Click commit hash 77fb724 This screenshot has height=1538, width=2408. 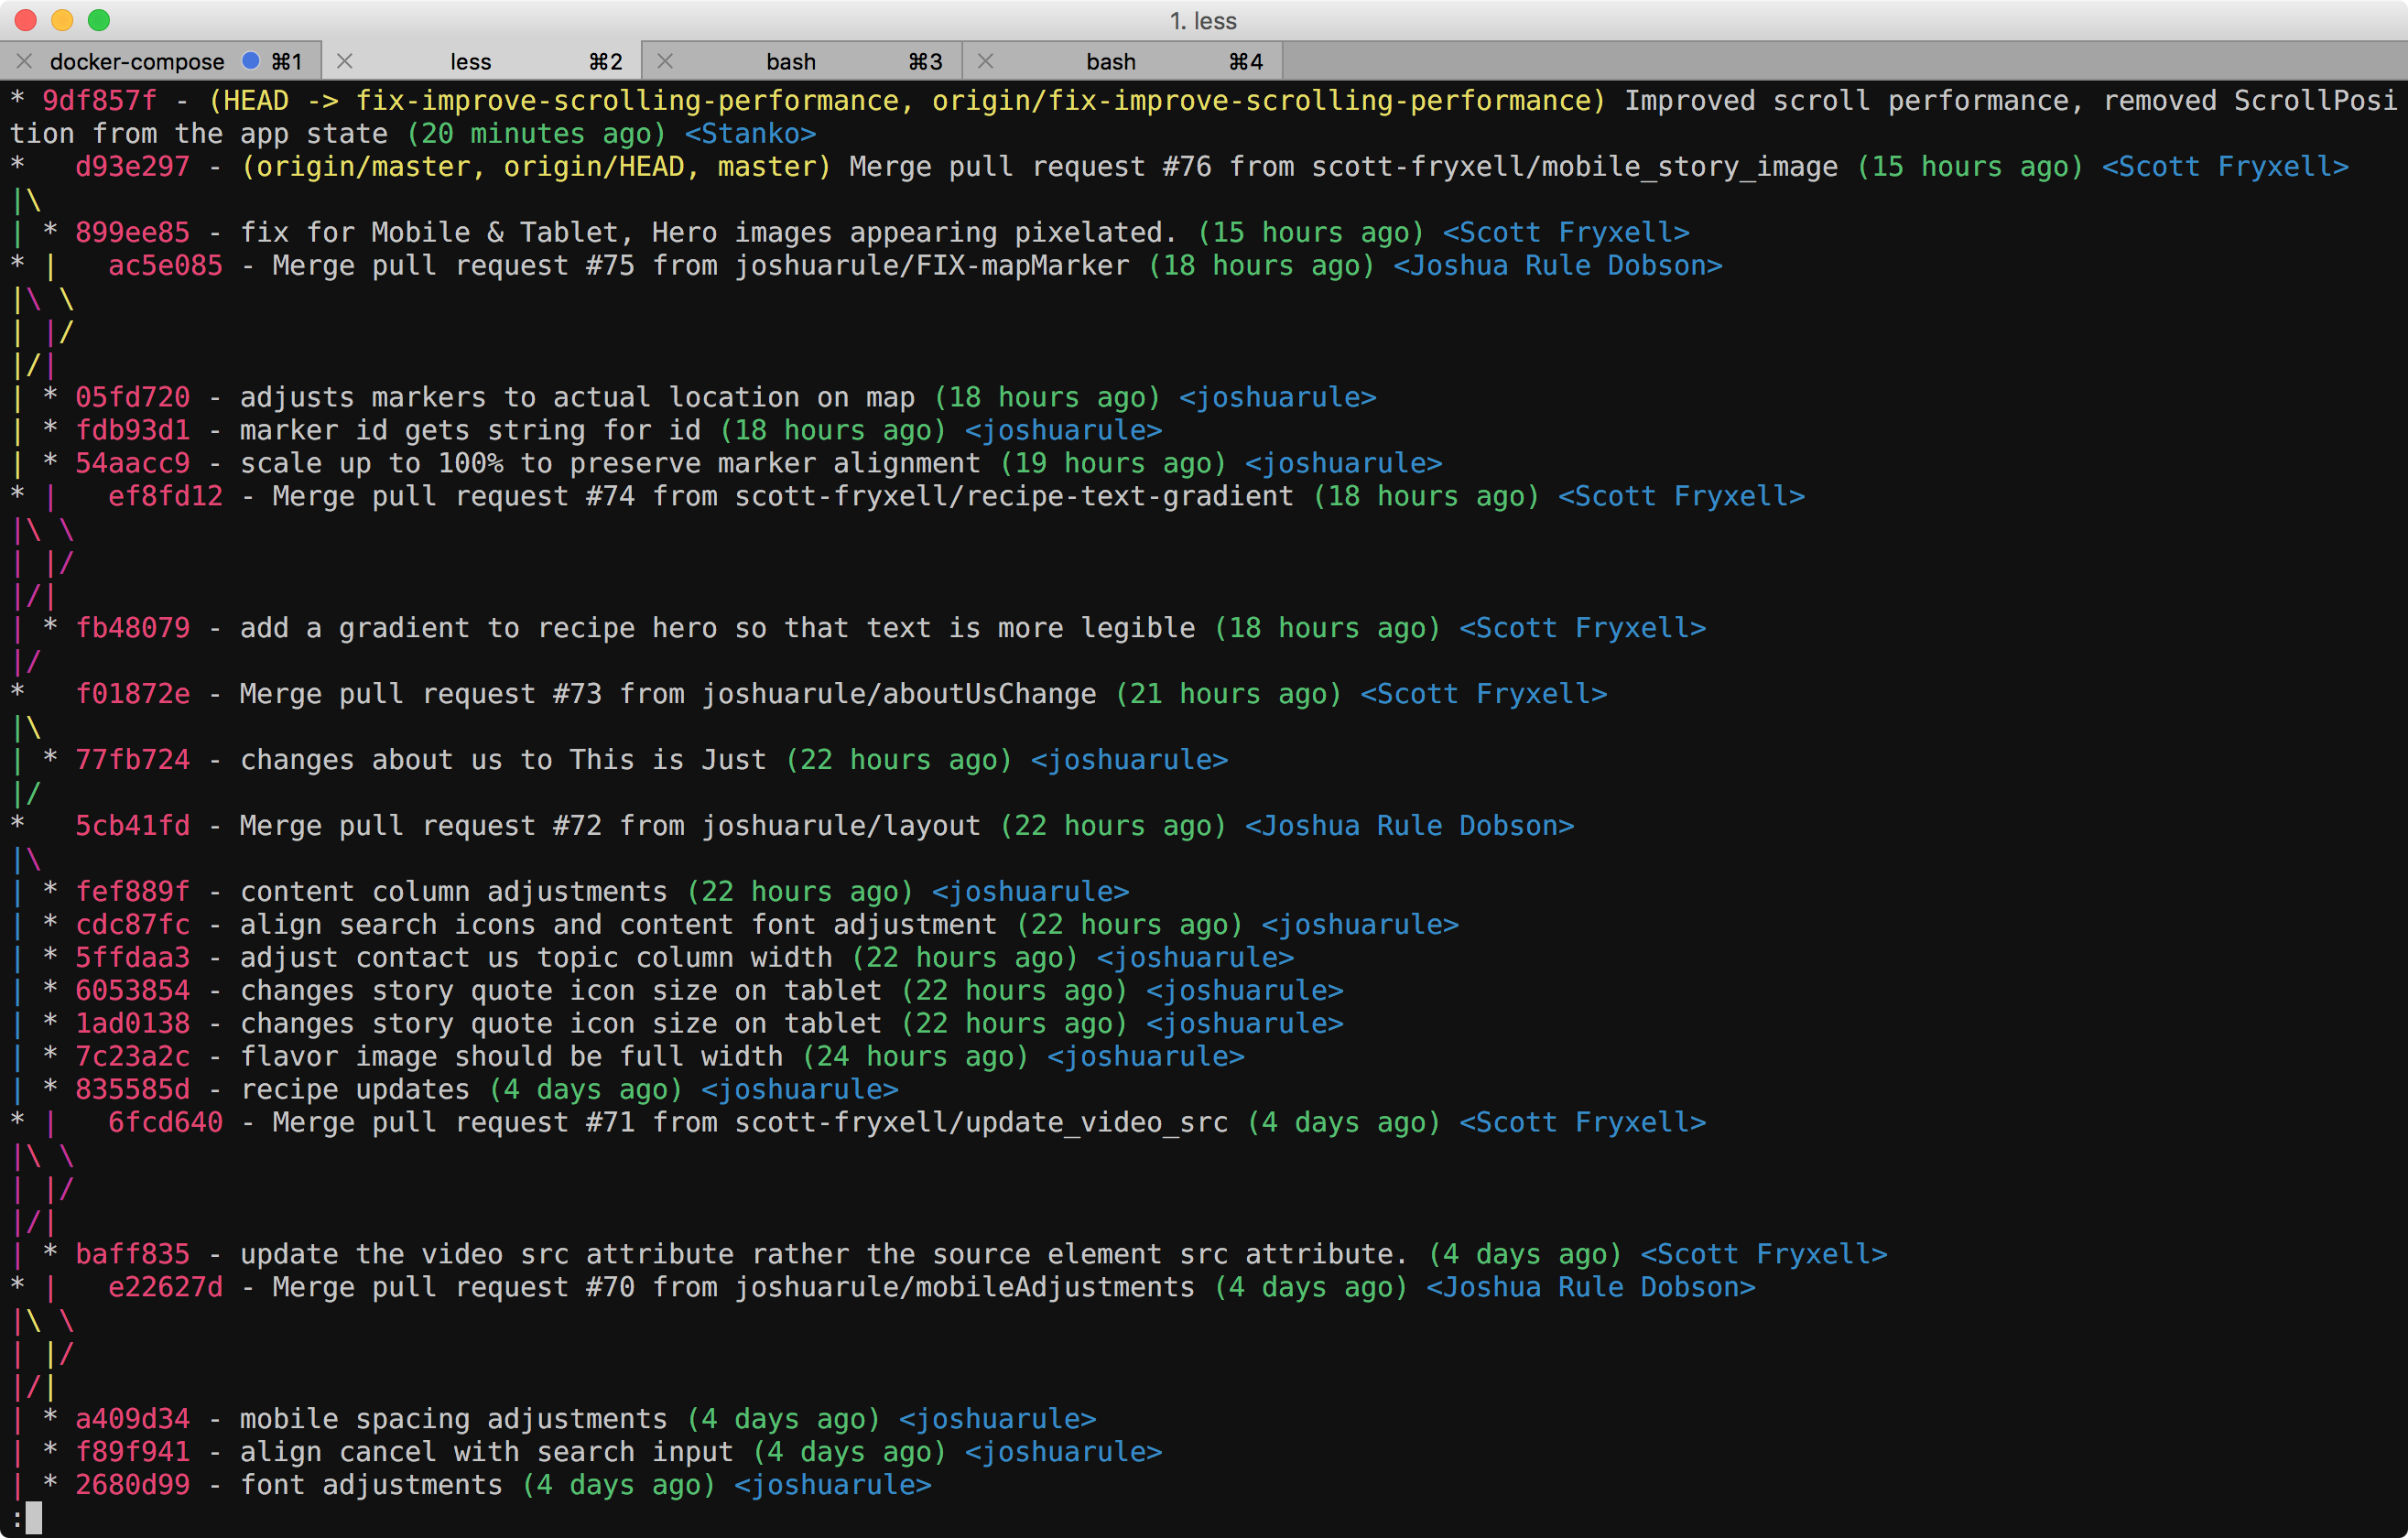(x=132, y=761)
